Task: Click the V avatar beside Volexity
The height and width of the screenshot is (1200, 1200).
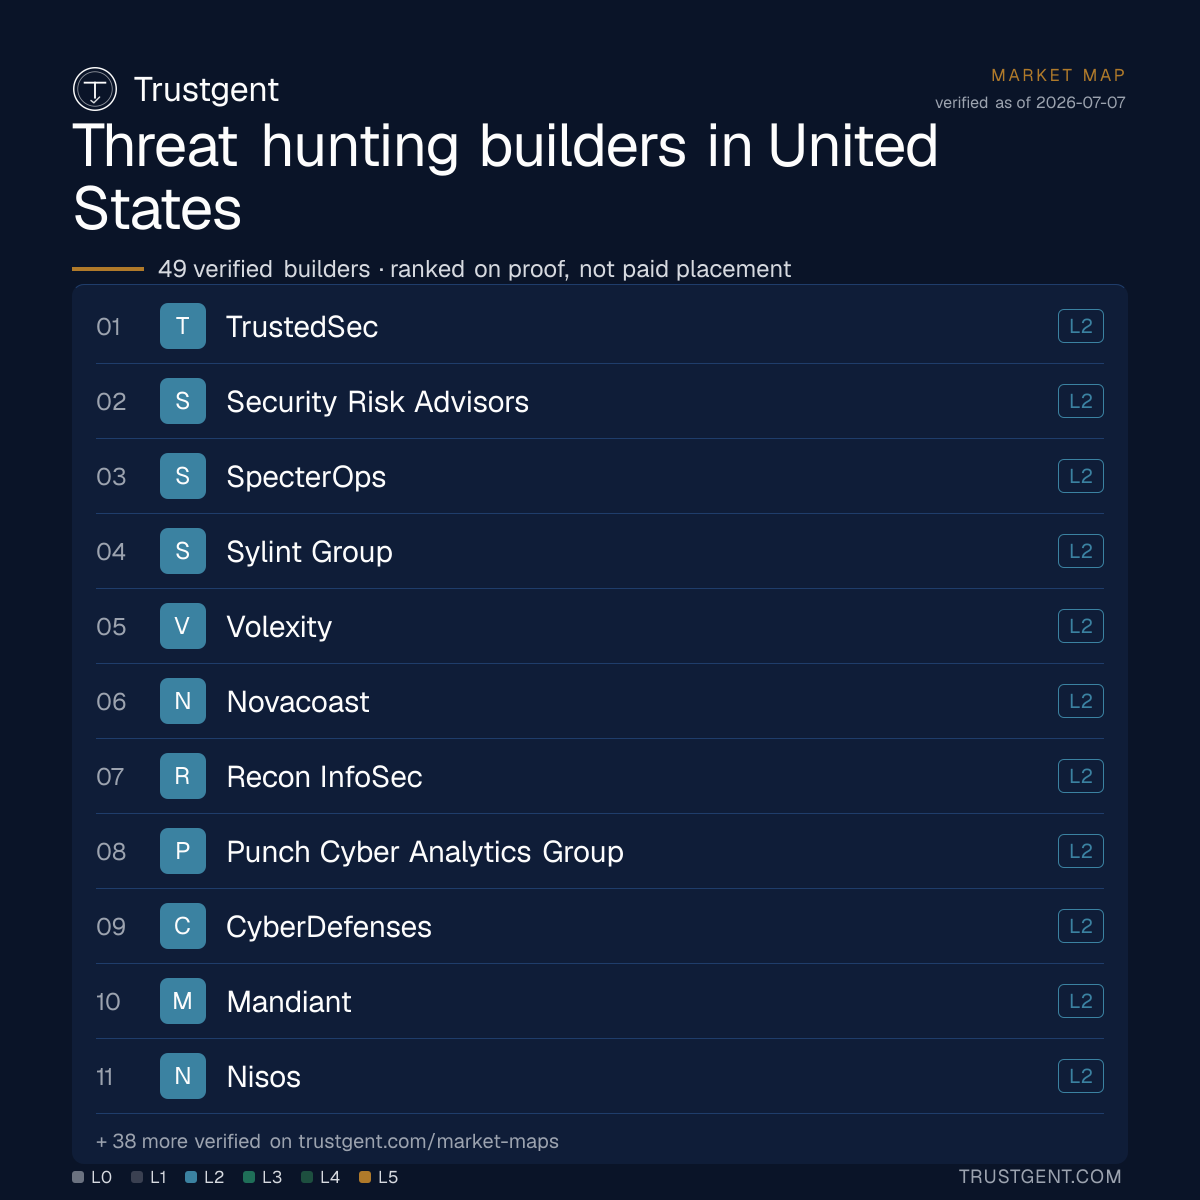Action: (183, 626)
